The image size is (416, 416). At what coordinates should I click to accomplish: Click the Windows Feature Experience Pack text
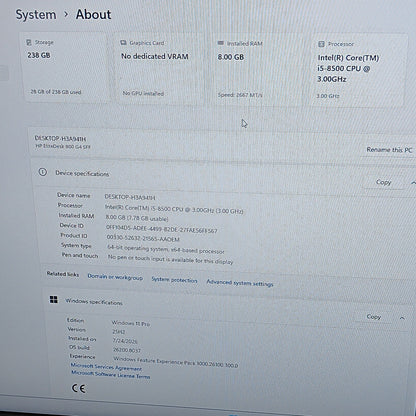click(176, 362)
